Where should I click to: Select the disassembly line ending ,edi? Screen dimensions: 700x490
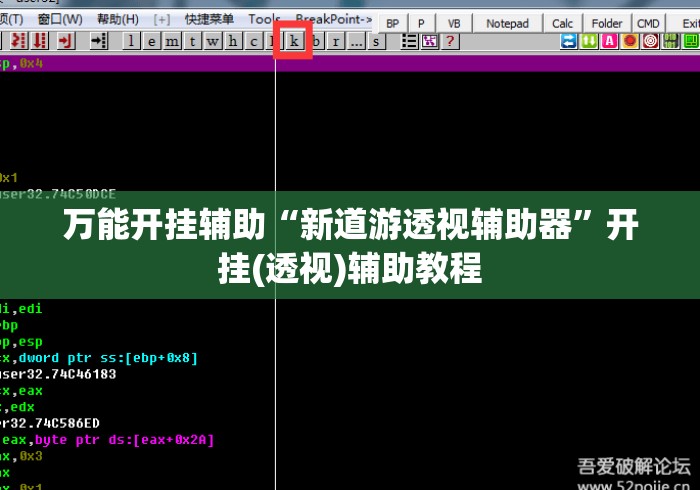point(21,308)
